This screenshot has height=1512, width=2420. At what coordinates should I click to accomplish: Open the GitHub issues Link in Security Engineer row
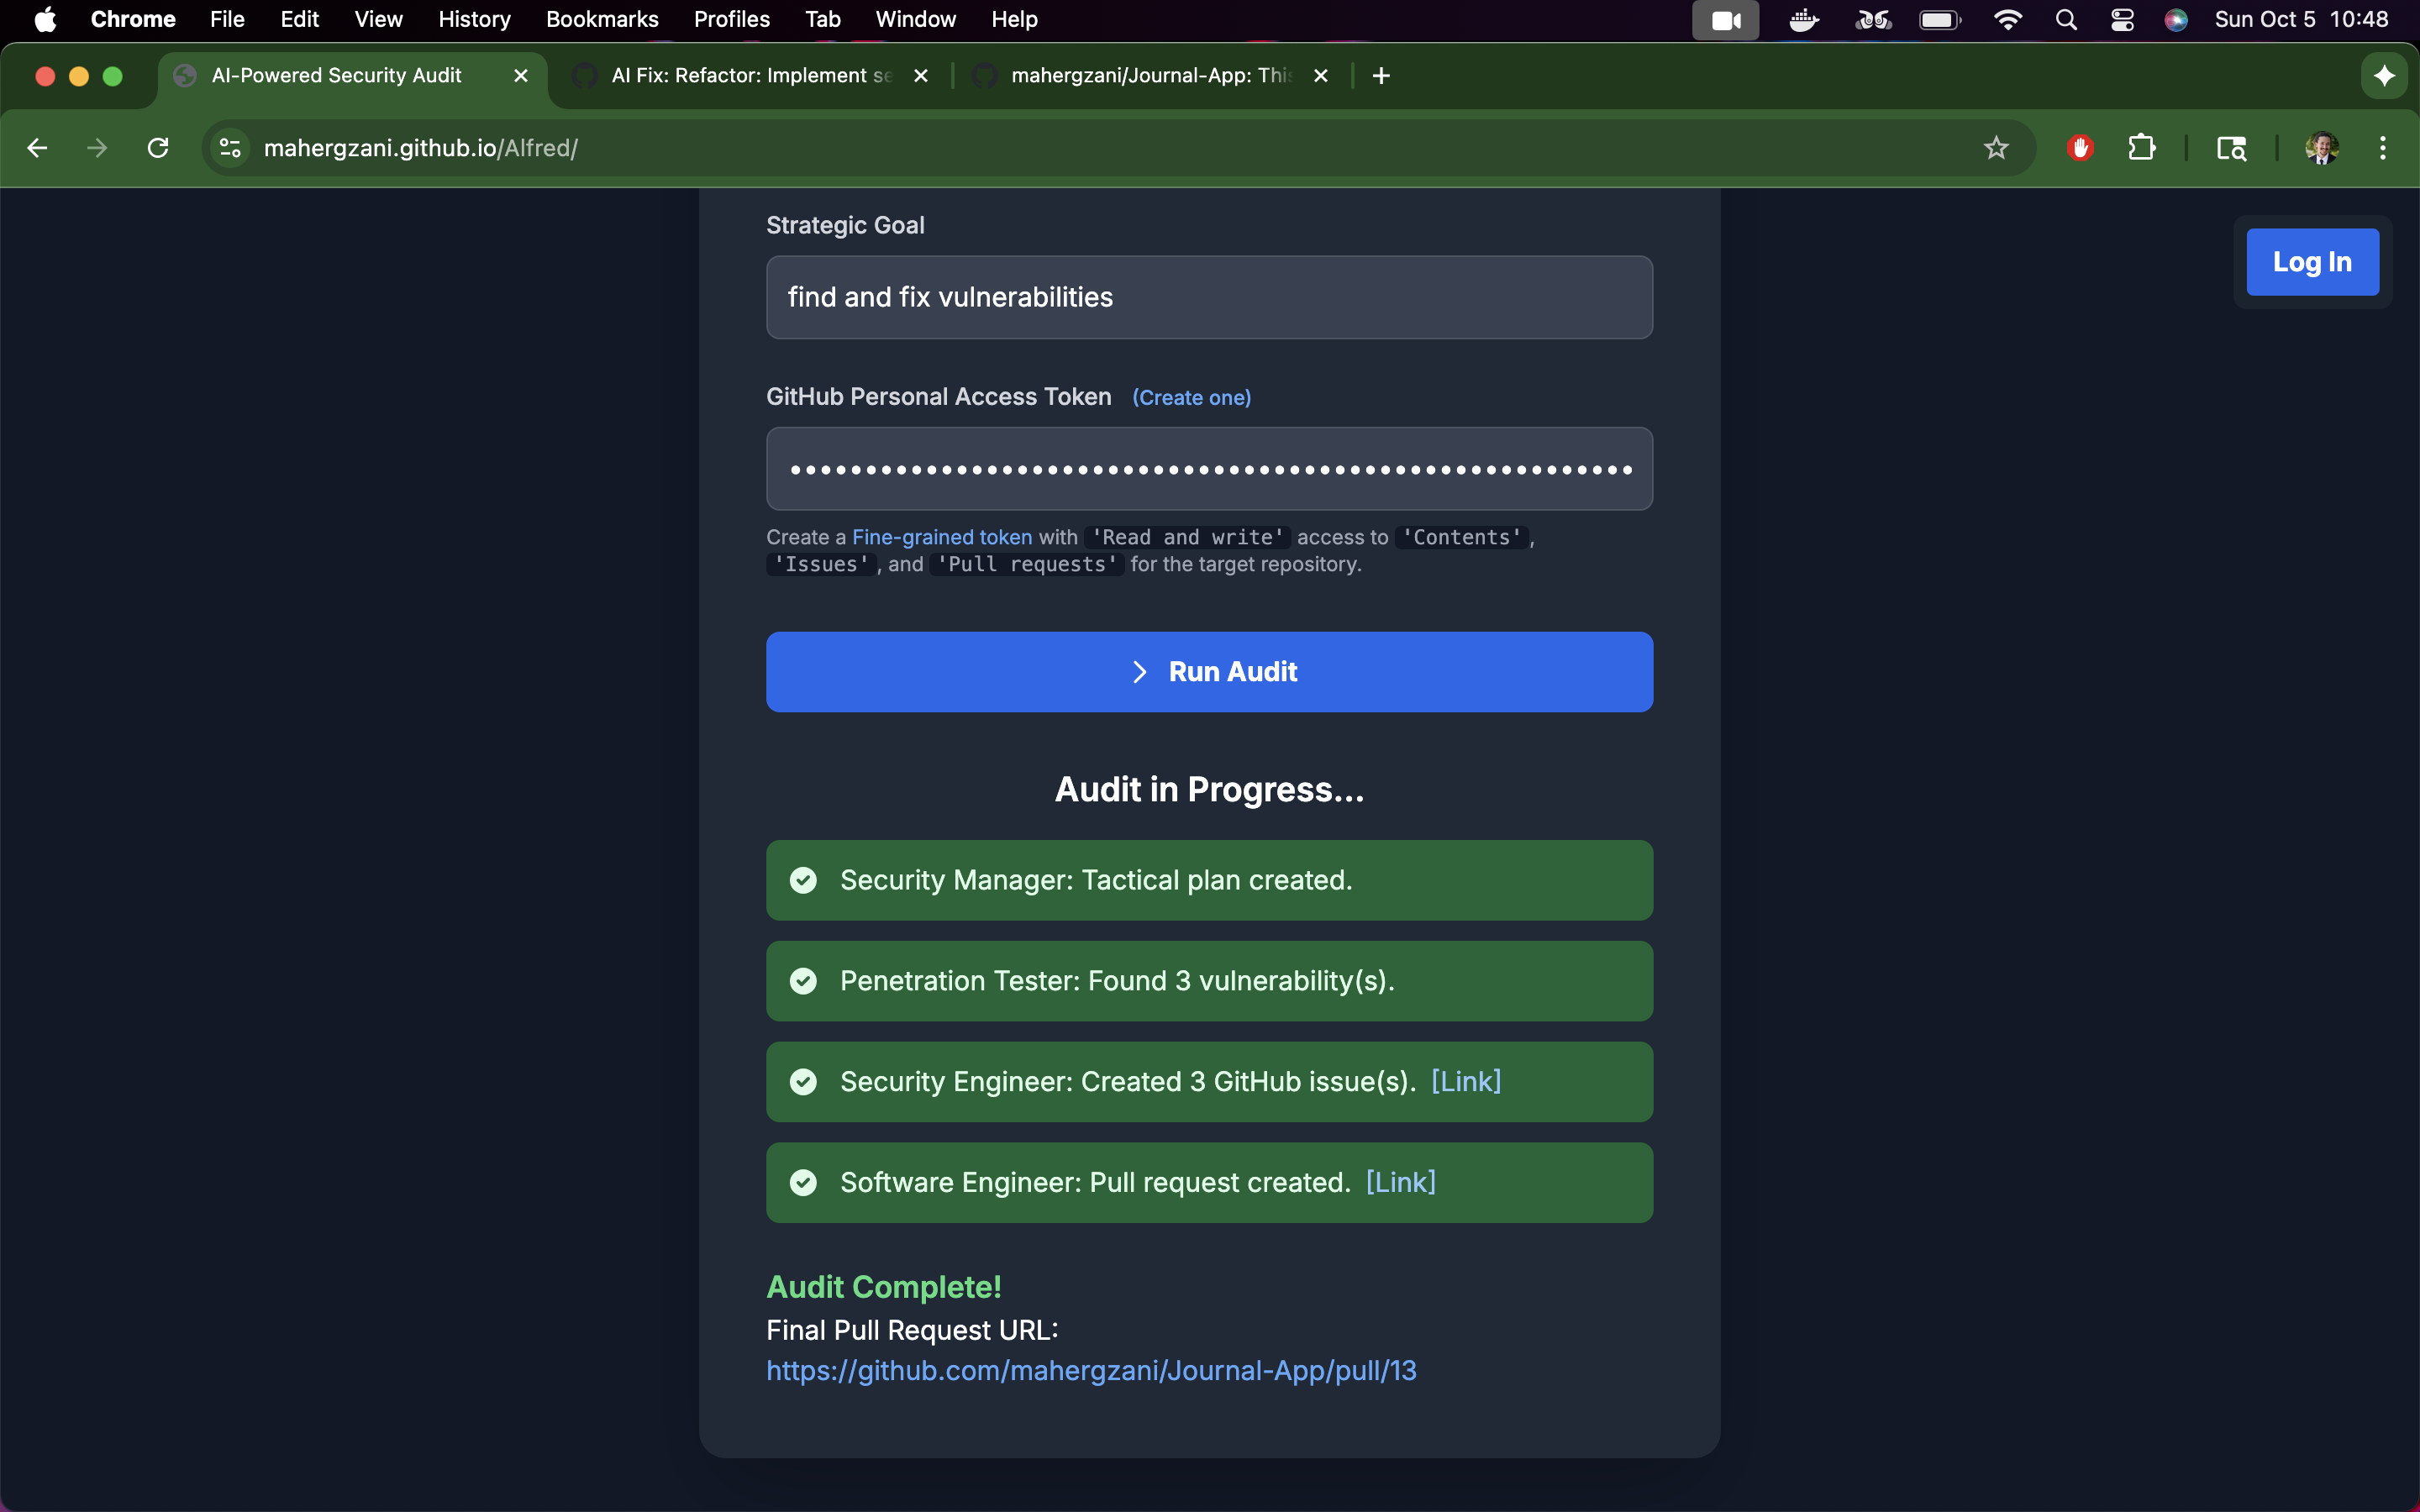coord(1466,1081)
